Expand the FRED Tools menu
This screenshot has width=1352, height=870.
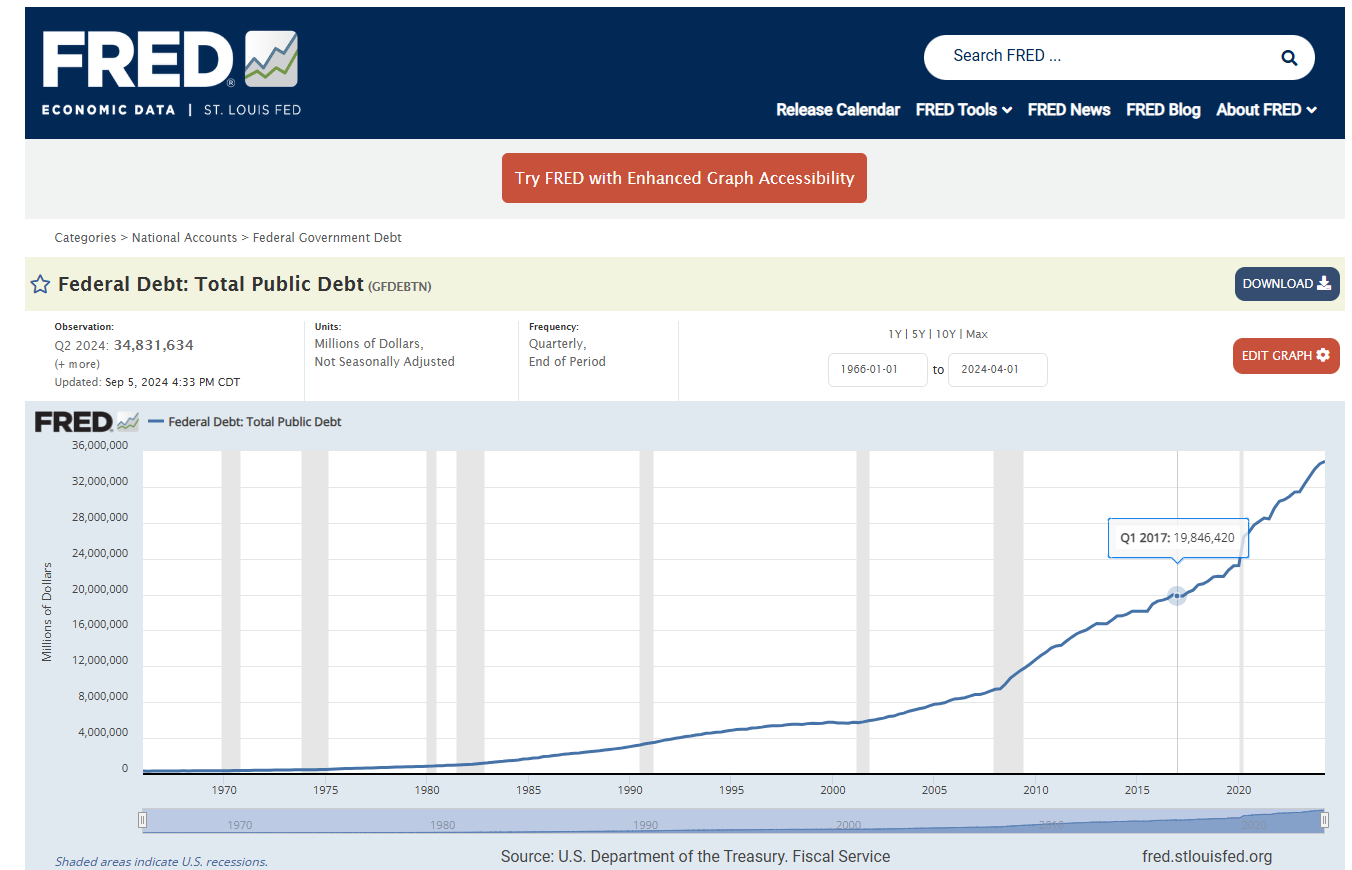click(964, 110)
